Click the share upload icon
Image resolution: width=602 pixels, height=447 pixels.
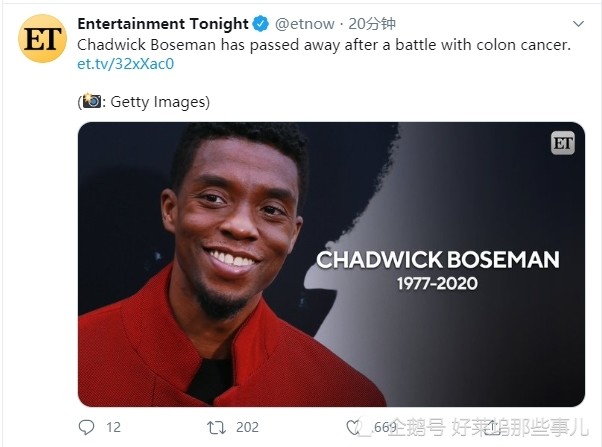point(493,427)
